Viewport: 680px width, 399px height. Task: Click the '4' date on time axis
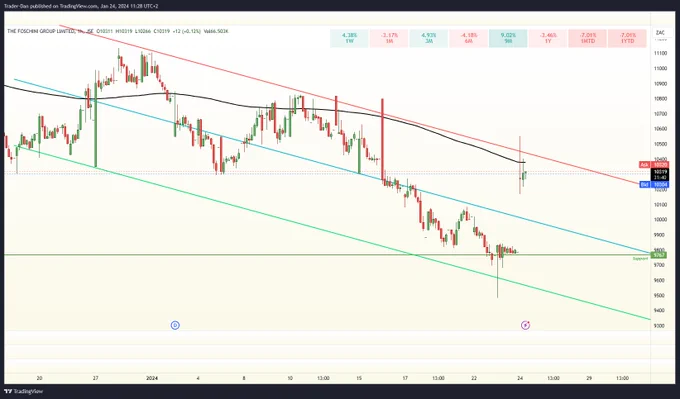click(x=198, y=378)
